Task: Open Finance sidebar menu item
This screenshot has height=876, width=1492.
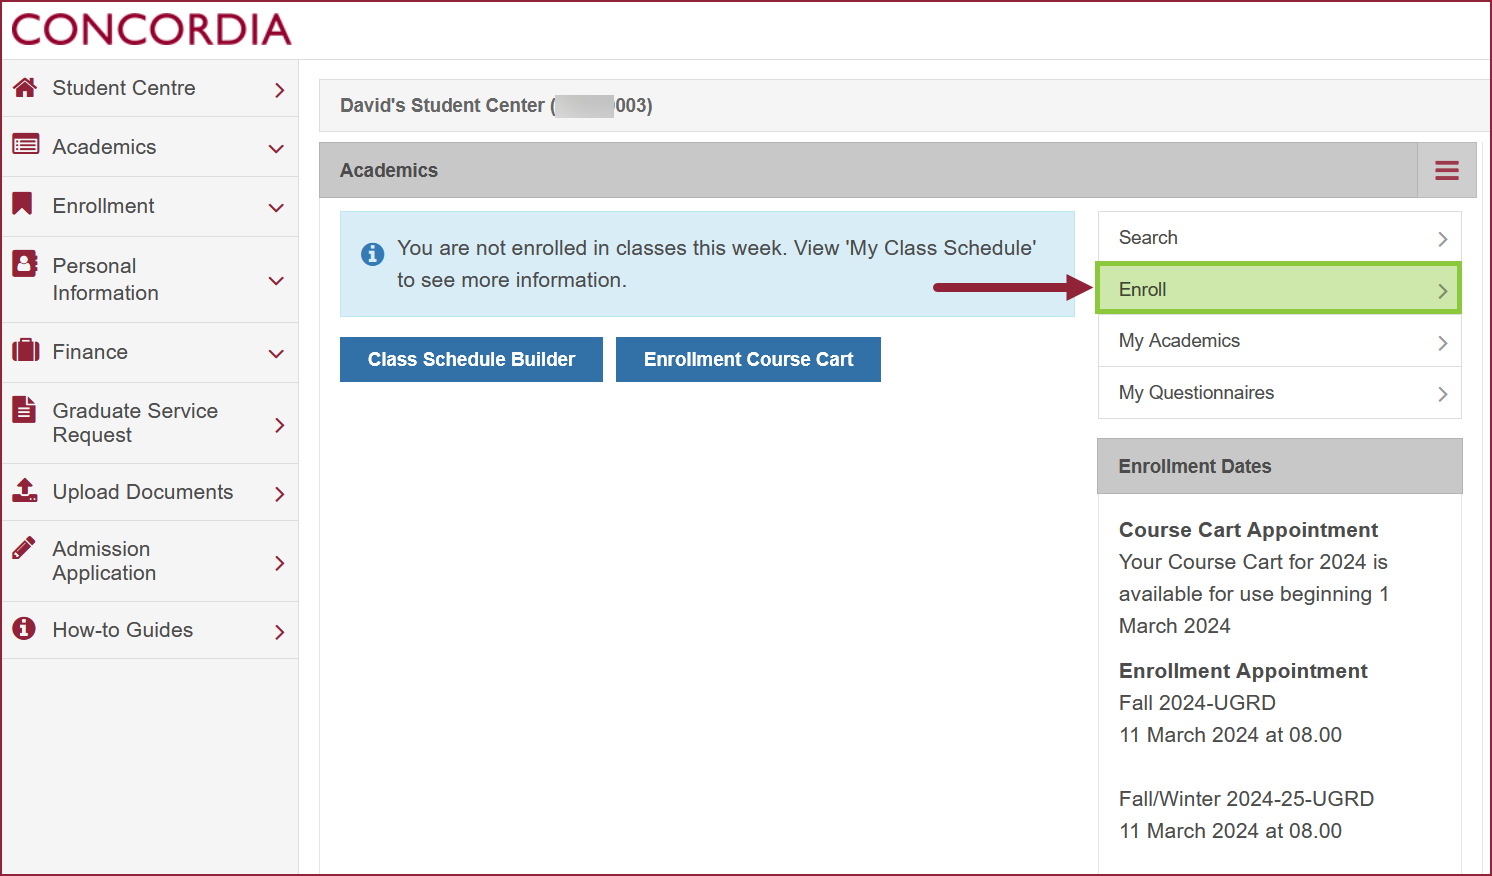Action: point(150,352)
